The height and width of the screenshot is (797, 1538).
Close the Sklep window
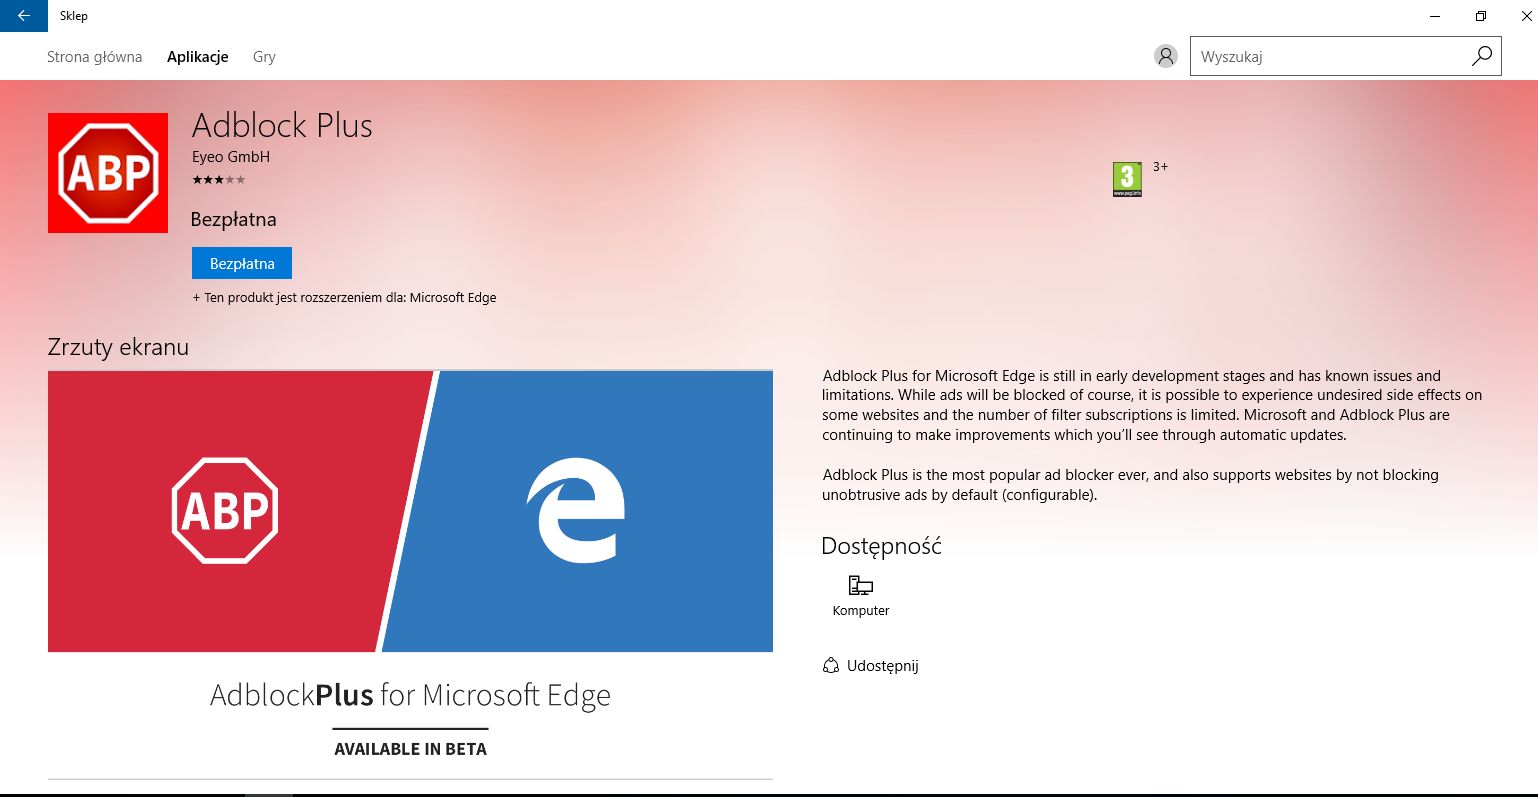click(1526, 16)
